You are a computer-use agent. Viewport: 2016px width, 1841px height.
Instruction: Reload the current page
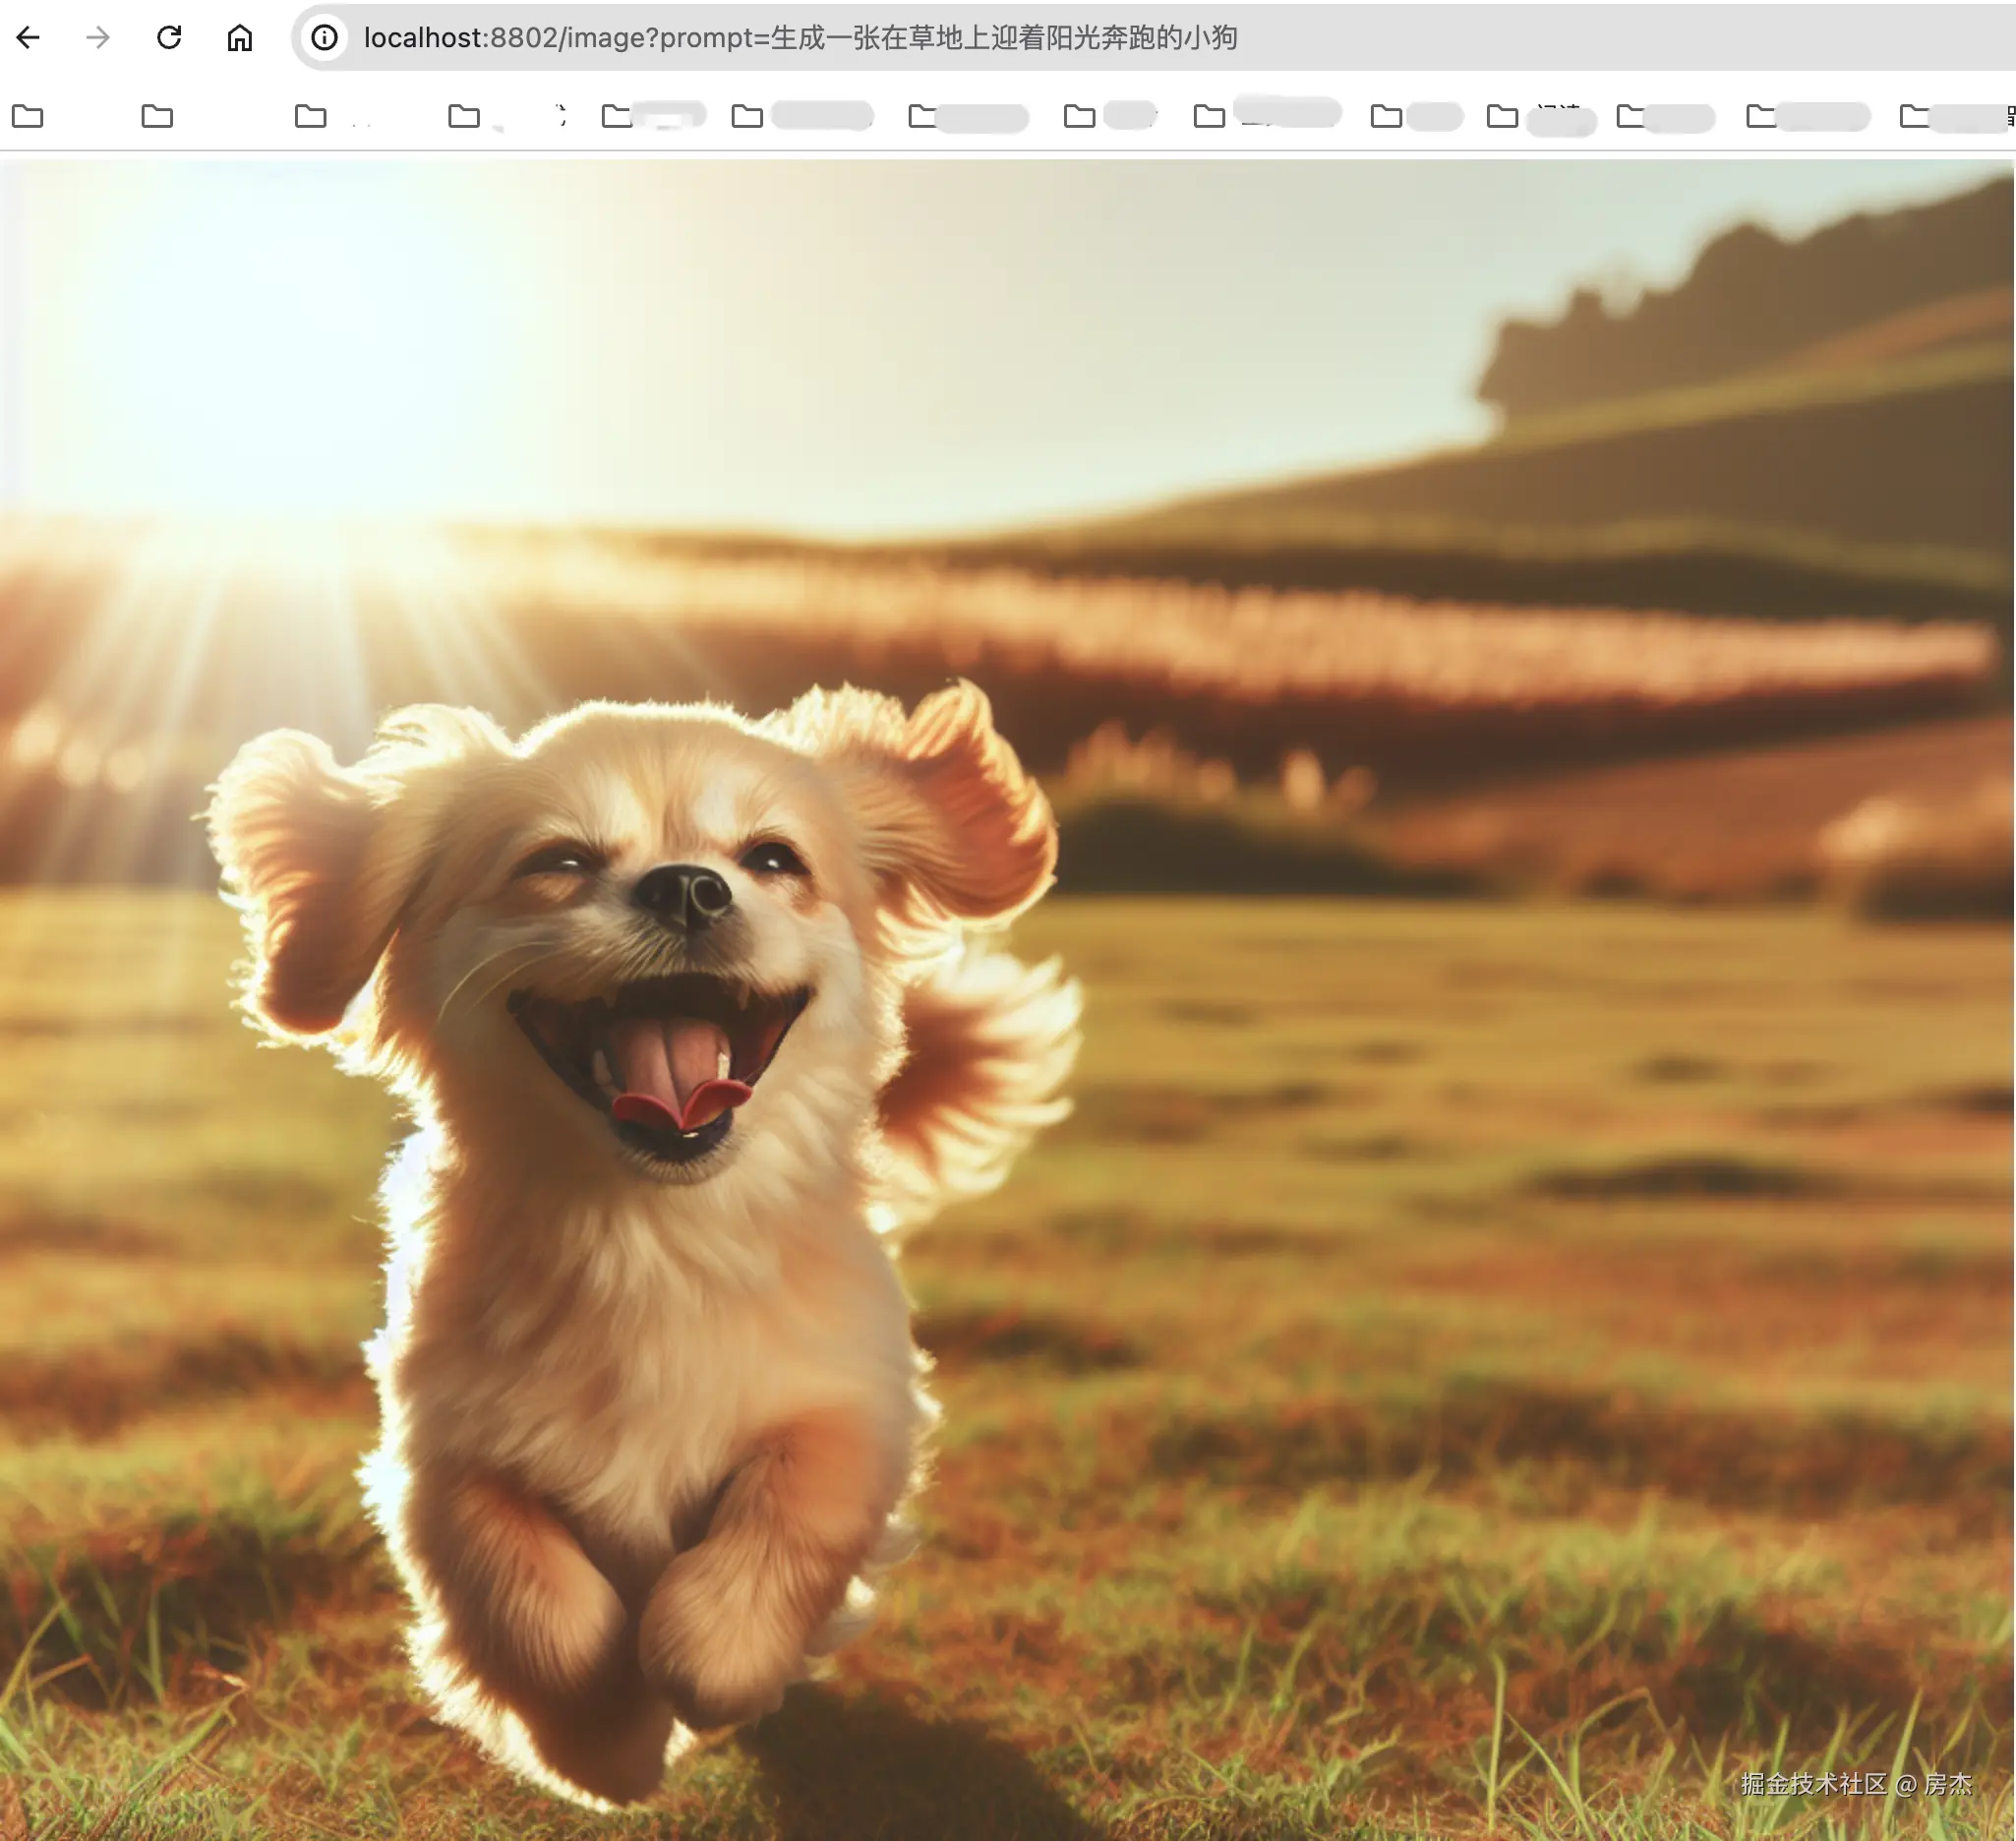coord(169,38)
